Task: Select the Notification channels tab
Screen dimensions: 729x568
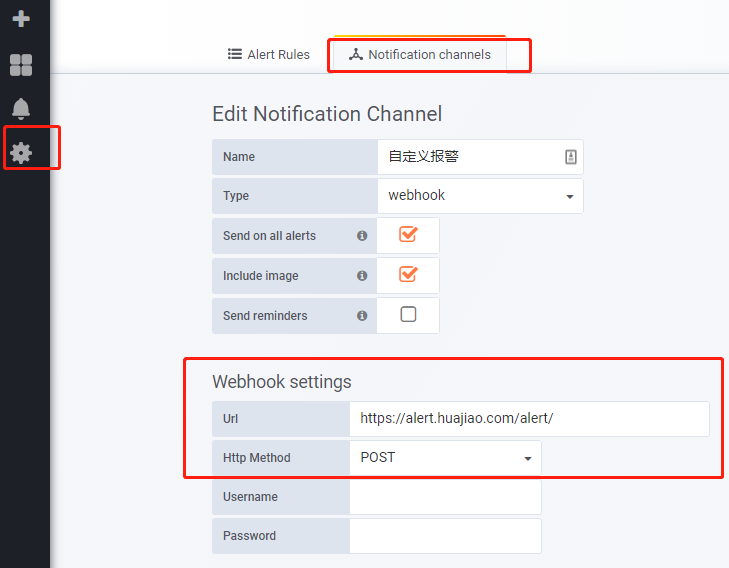Action: (419, 54)
